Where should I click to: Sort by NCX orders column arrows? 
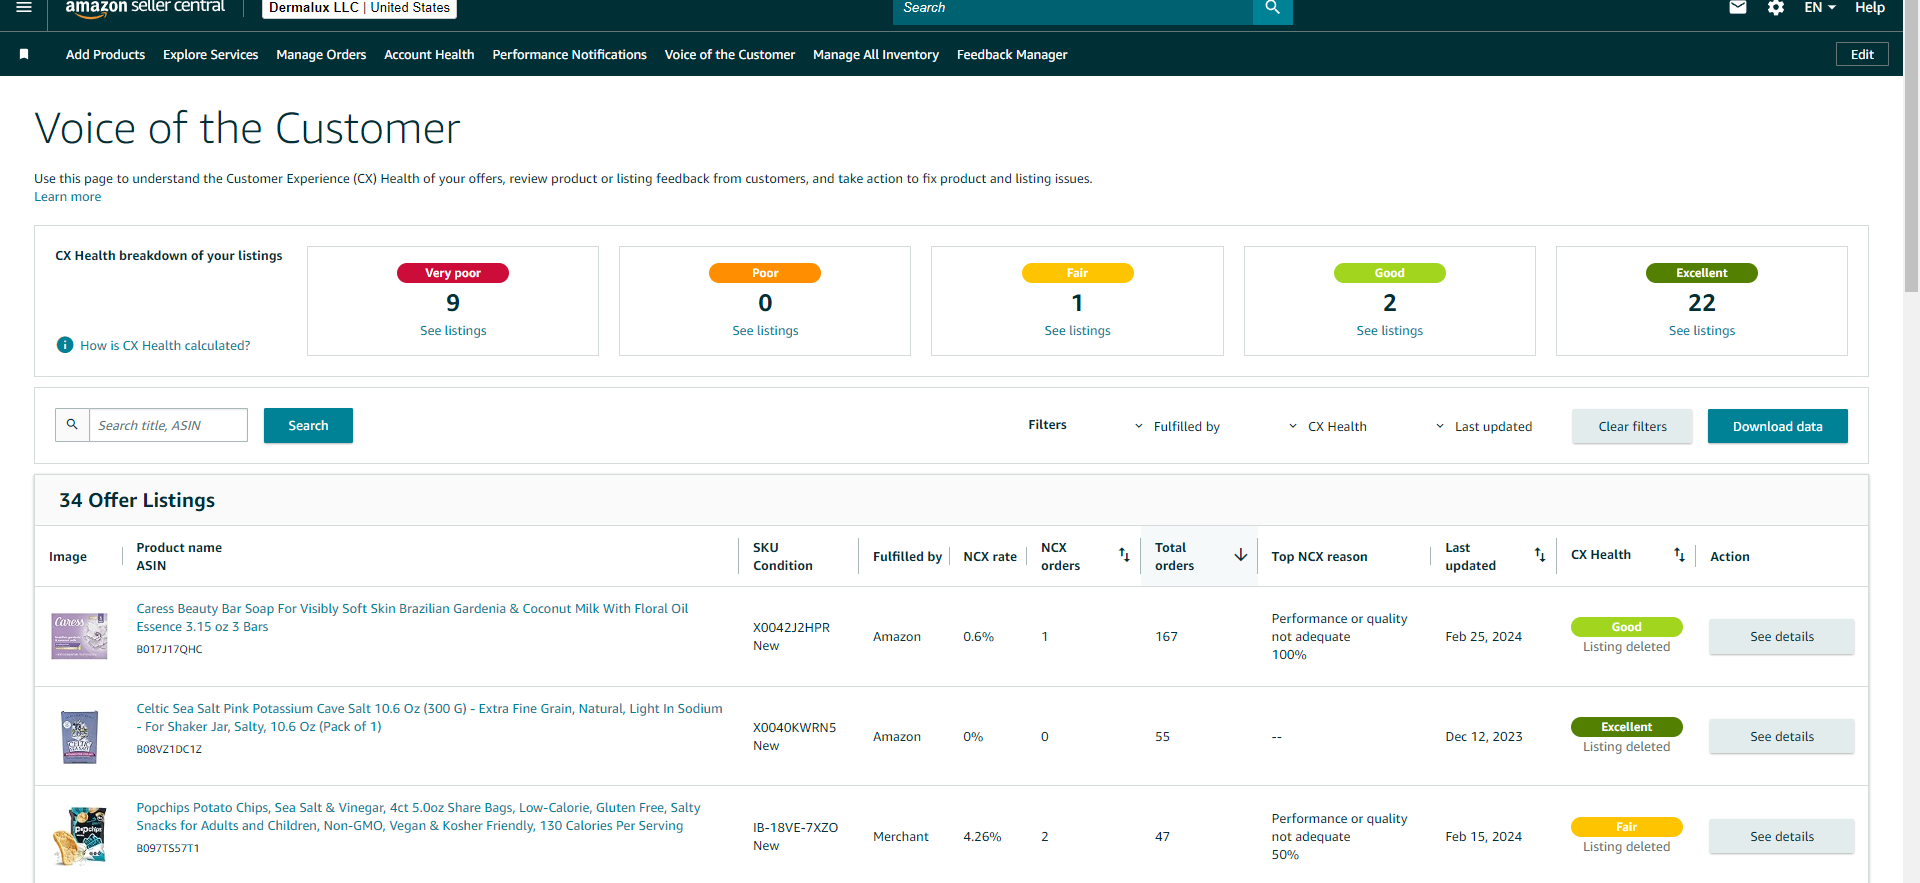pos(1124,555)
